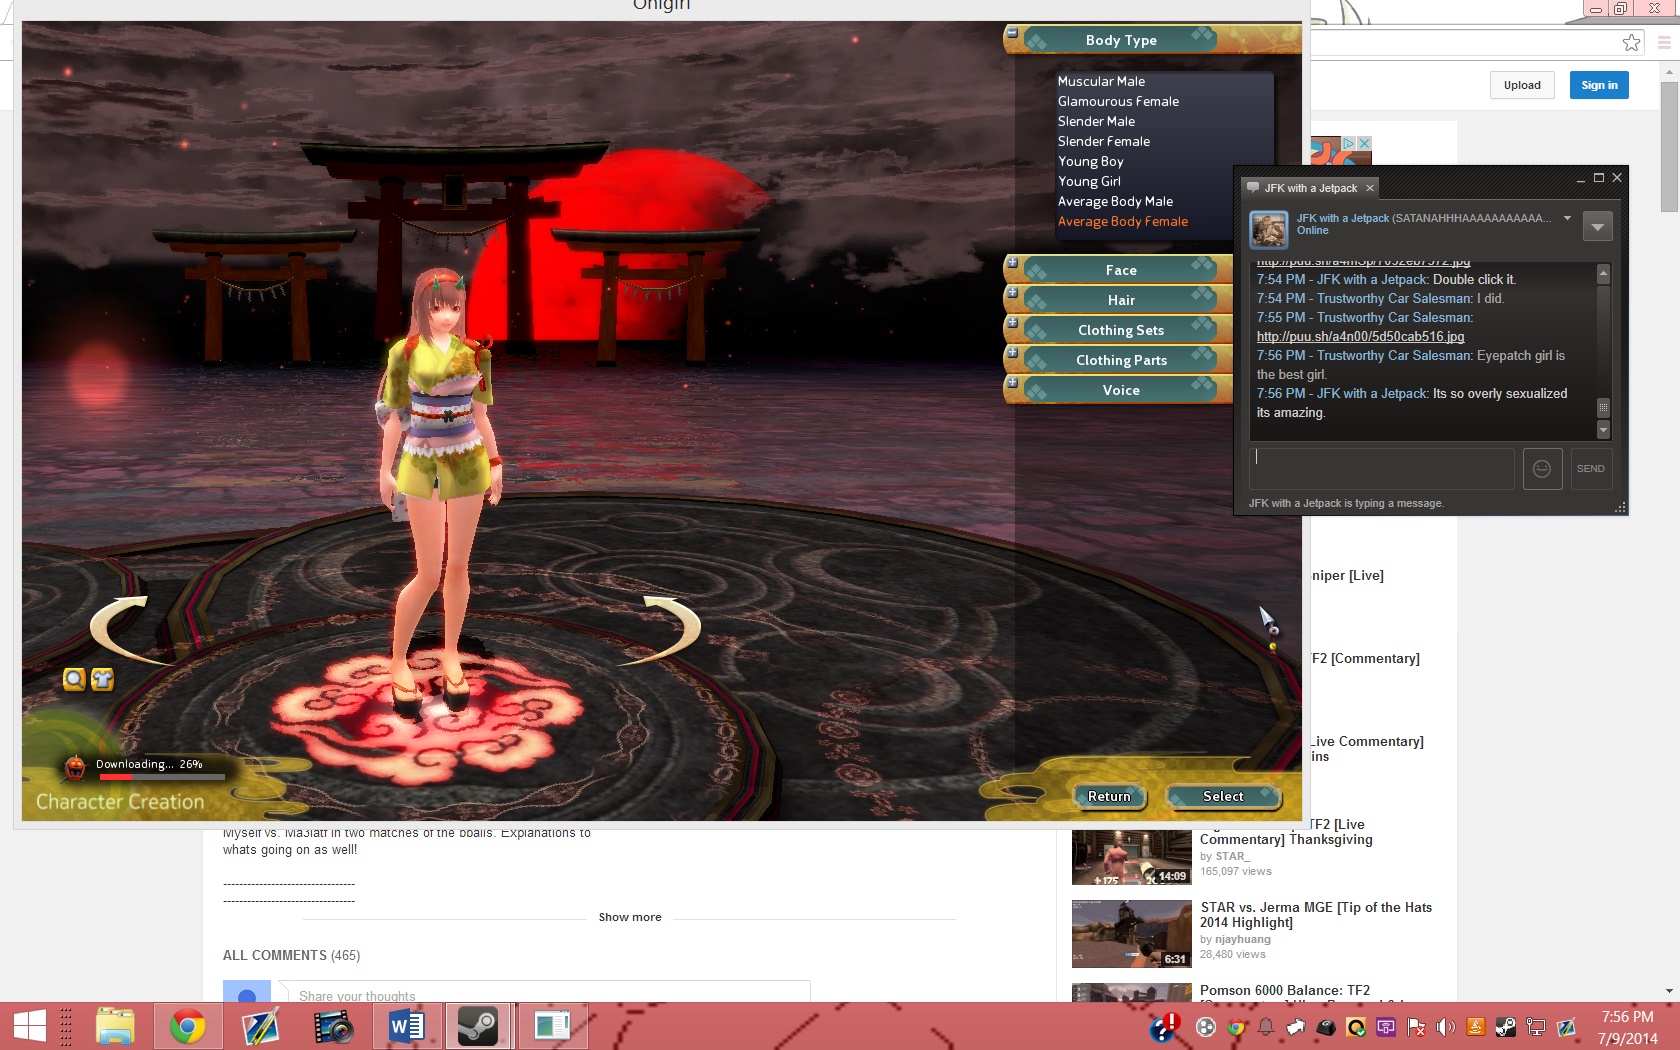Click YouTube Sign in button

[x=1599, y=85]
